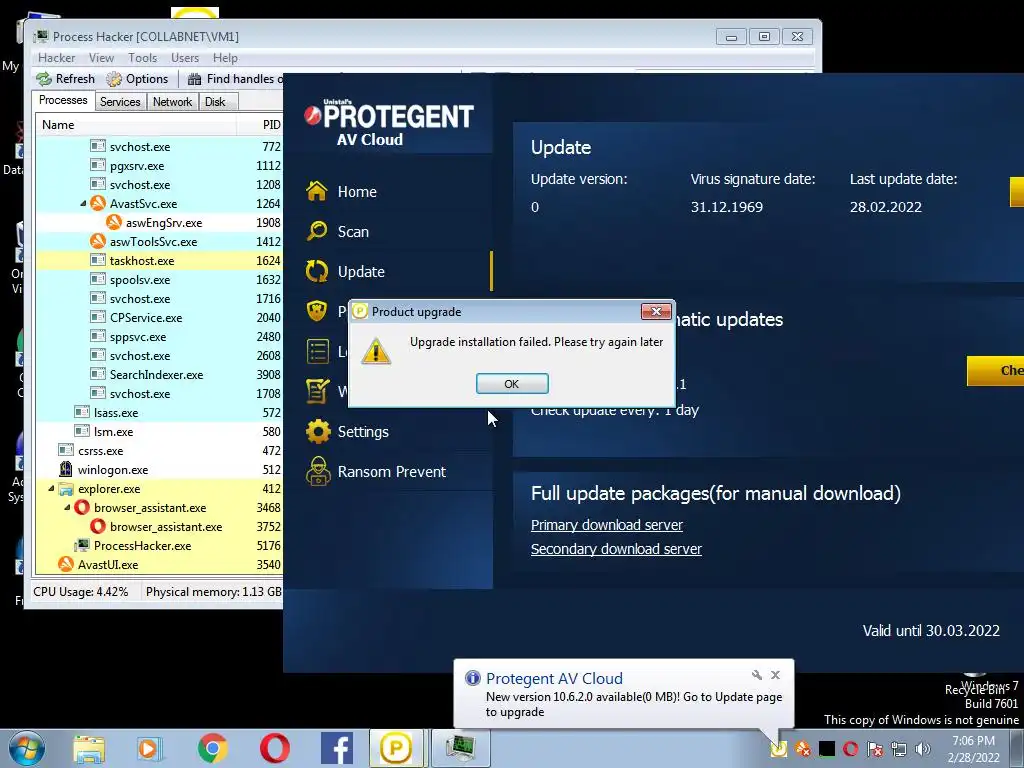Viewport: 1024px width, 768px height.
Task: Select aswToolsSvc.exe process row
Action: pos(159,242)
